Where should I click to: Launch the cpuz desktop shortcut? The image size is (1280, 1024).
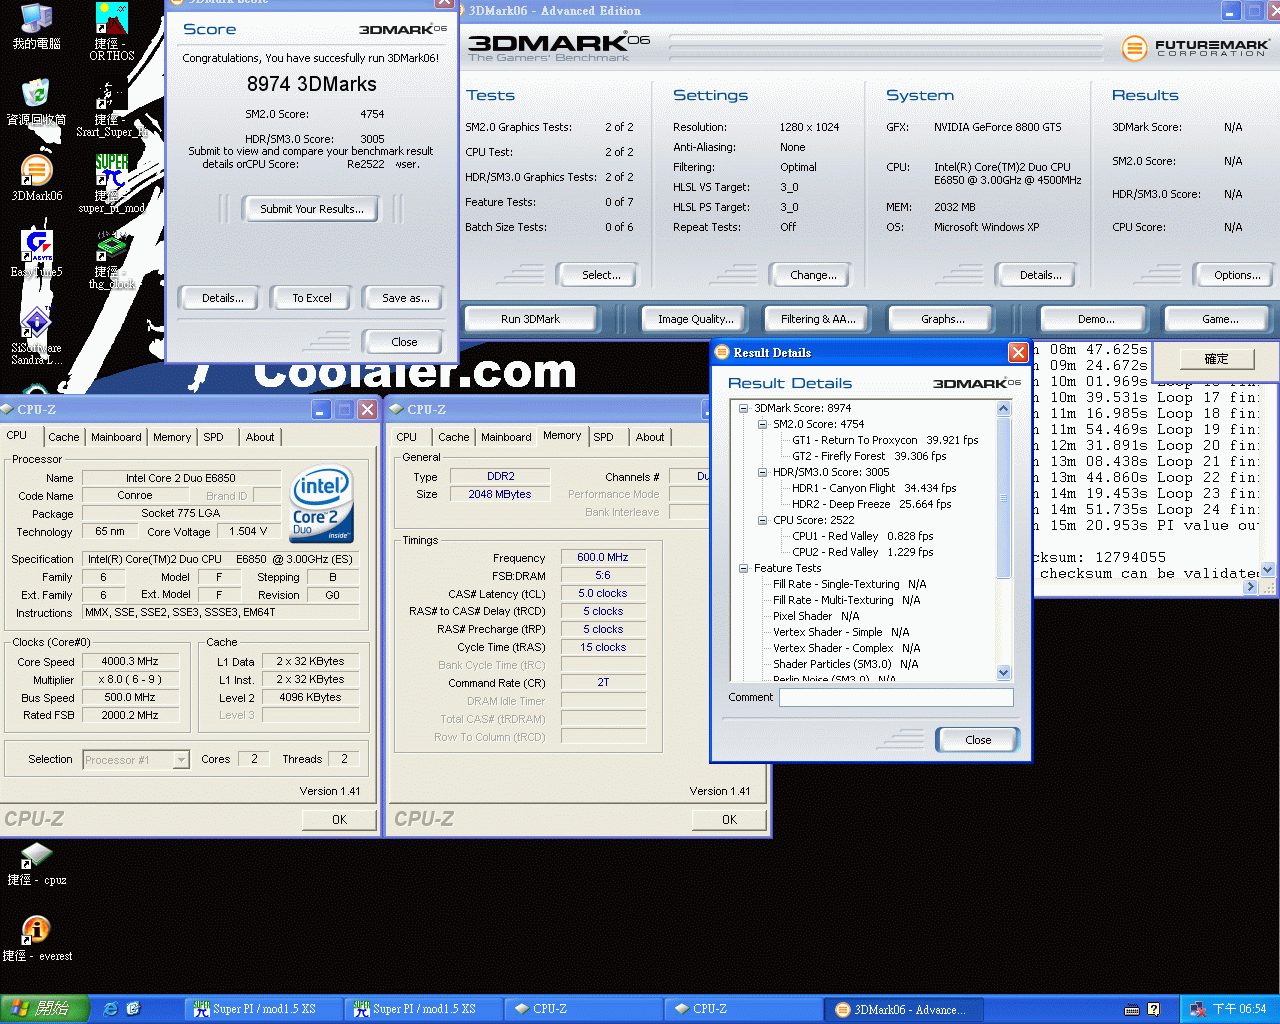(x=37, y=864)
